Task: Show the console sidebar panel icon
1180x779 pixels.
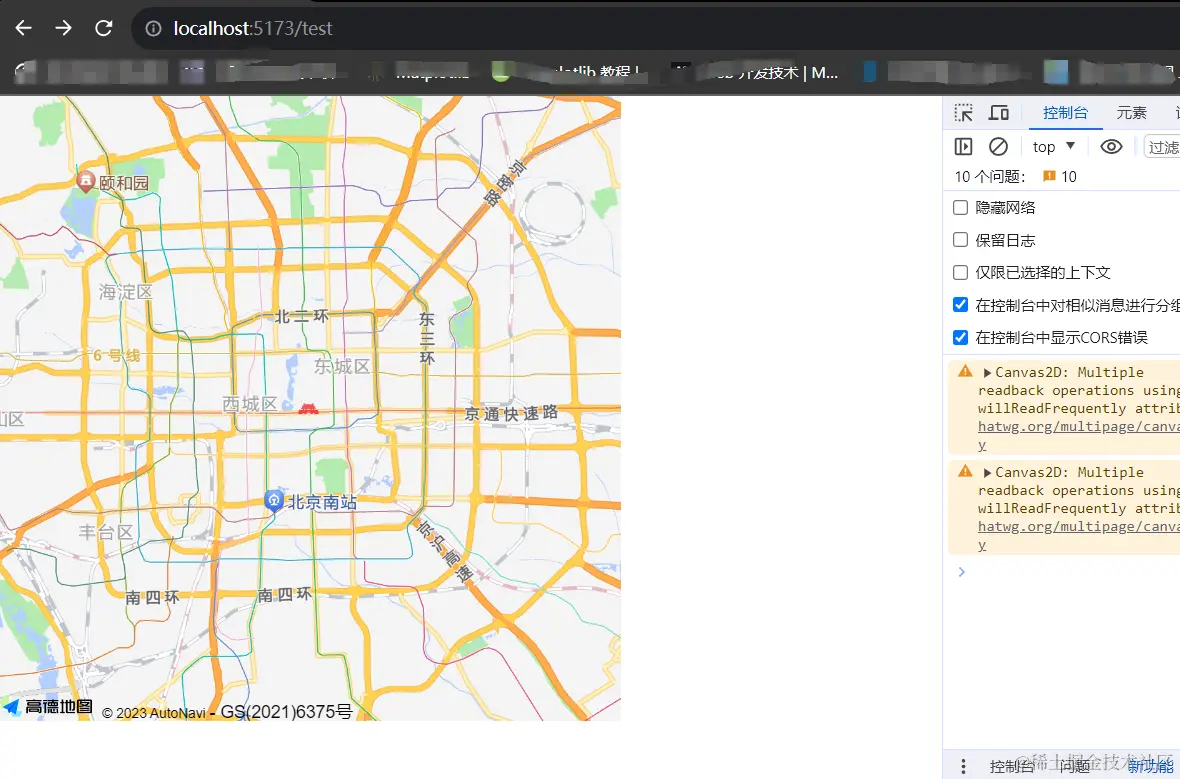Action: (x=963, y=147)
